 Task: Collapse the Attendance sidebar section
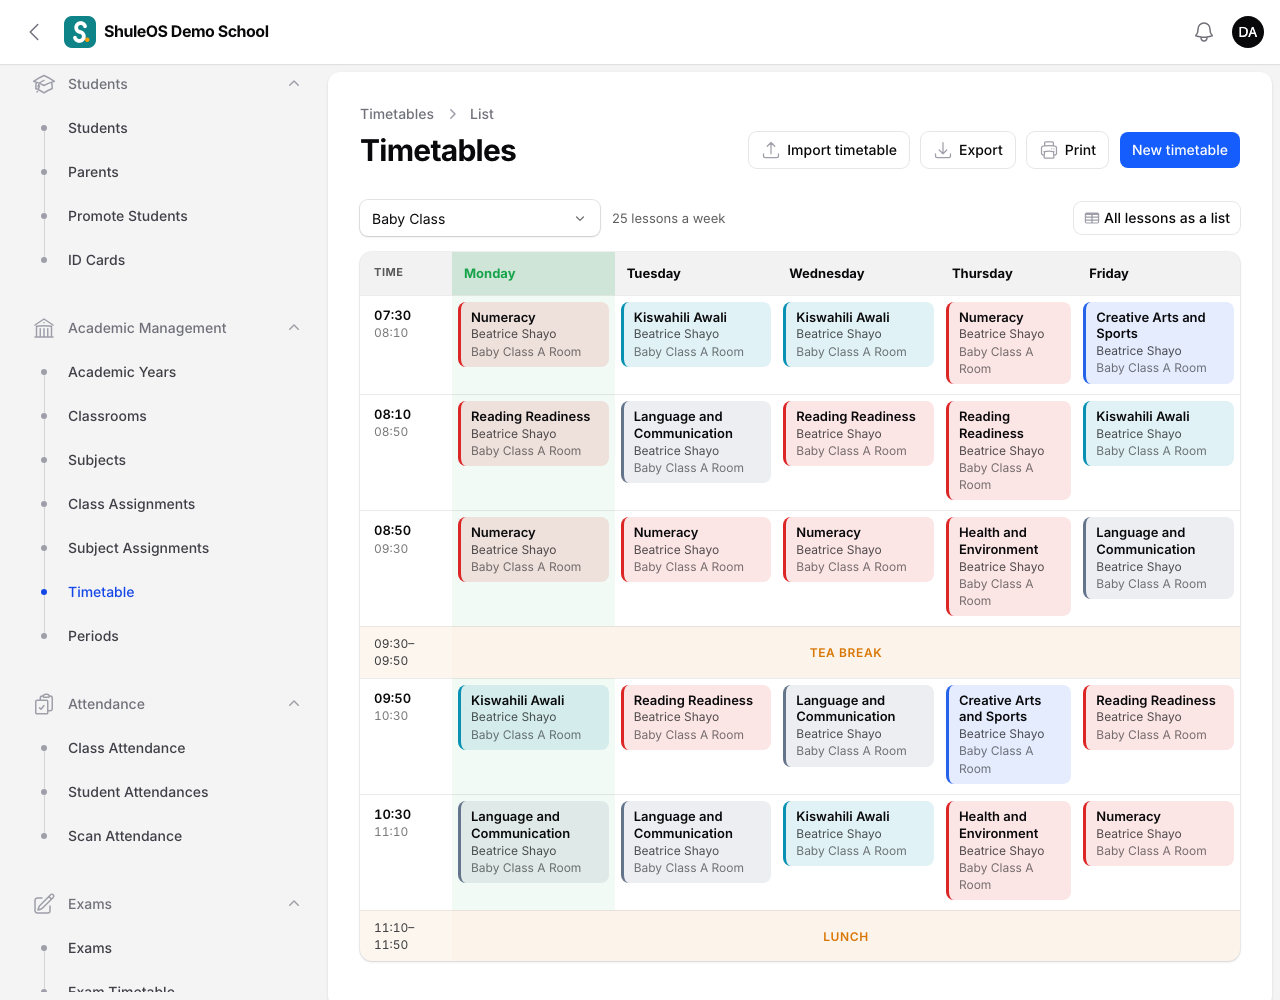point(294,704)
